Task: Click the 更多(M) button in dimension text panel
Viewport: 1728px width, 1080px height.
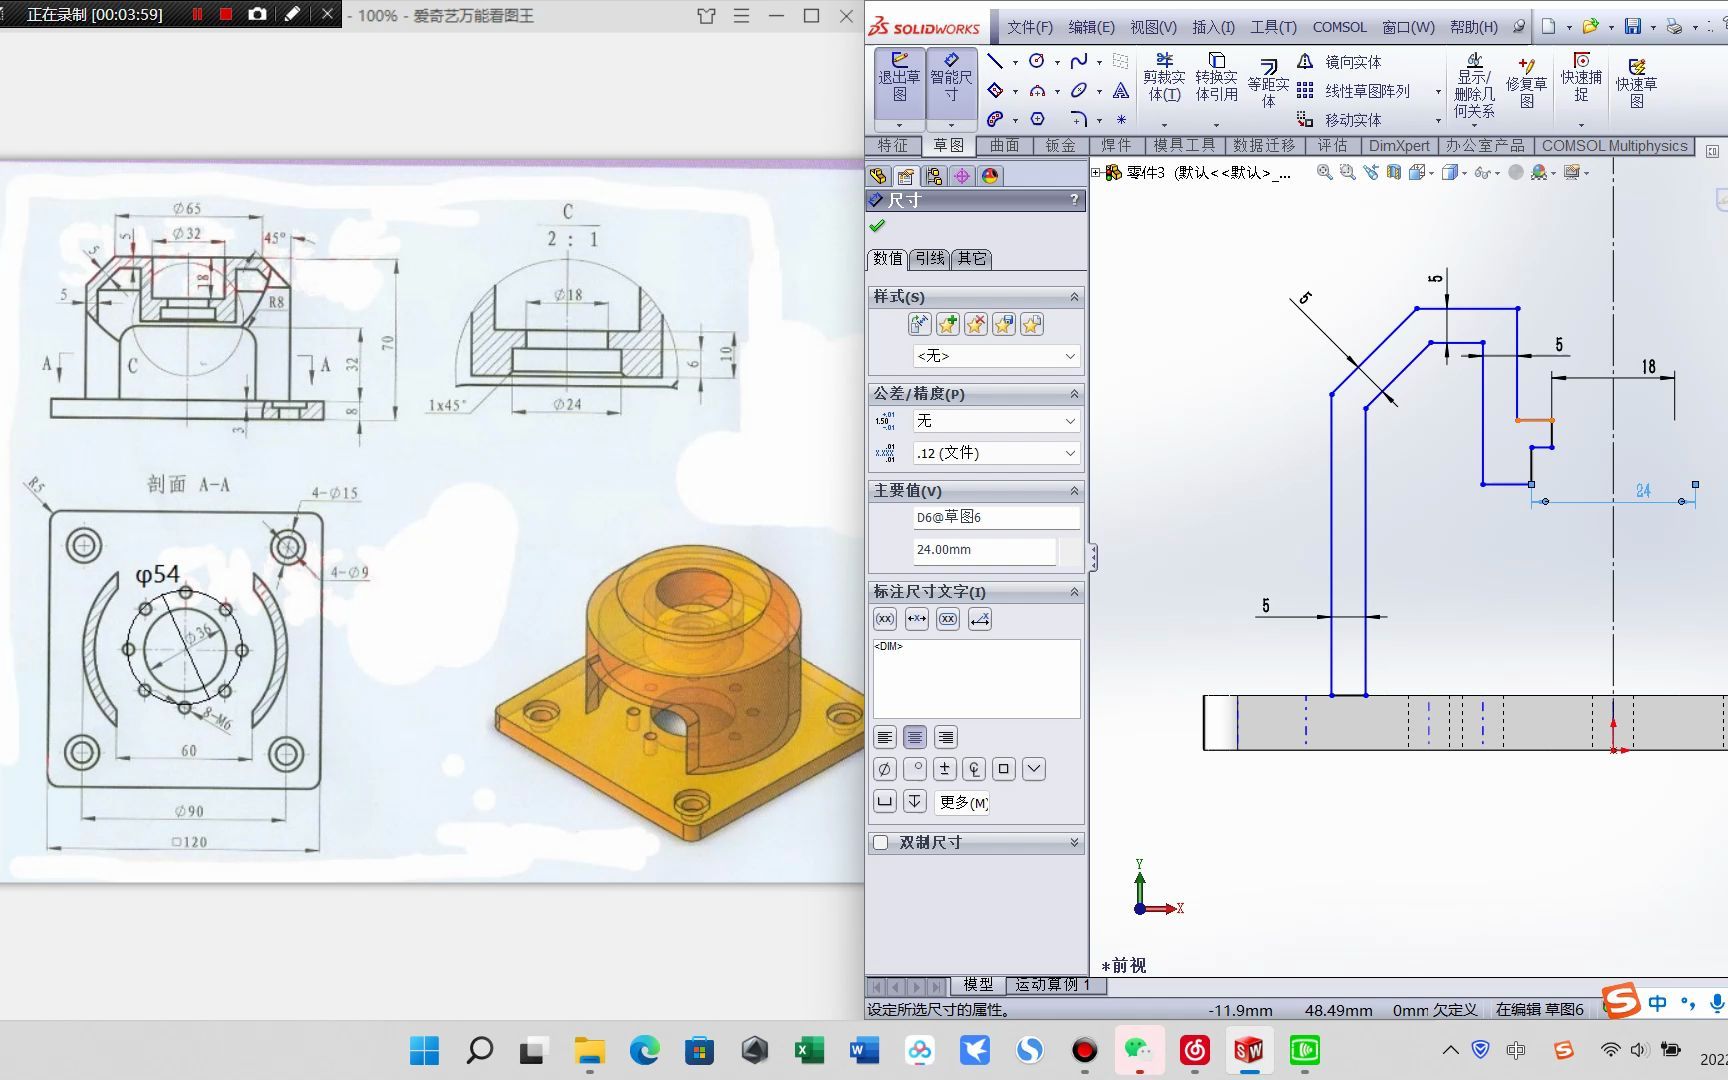Action: pos(960,802)
